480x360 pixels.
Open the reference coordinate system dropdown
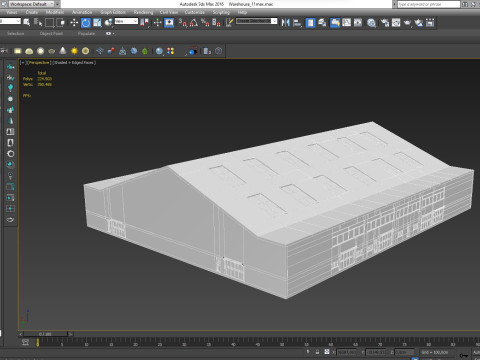click(x=126, y=21)
